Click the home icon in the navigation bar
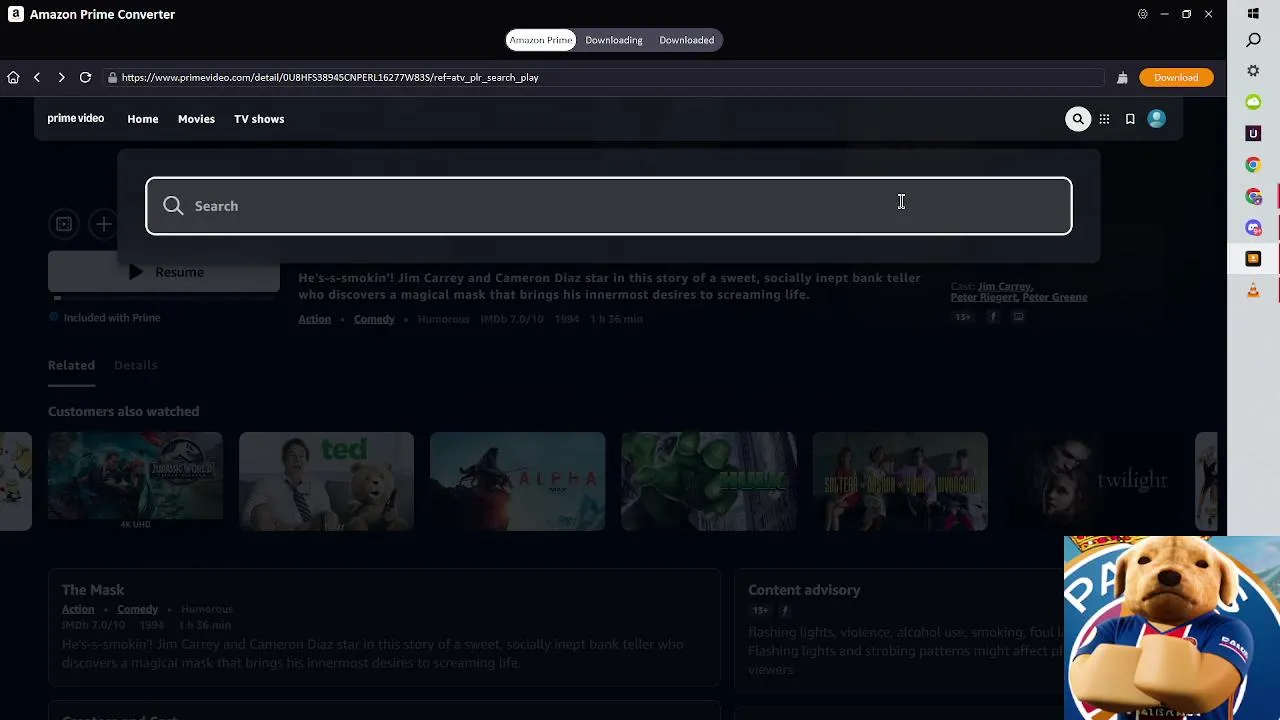This screenshot has height=720, width=1280. point(13,77)
